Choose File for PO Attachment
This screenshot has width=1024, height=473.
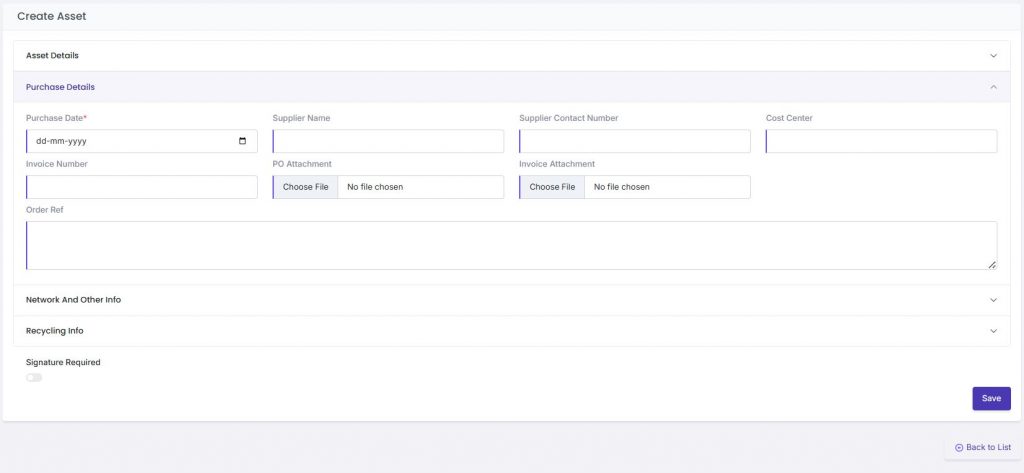[x=305, y=187]
